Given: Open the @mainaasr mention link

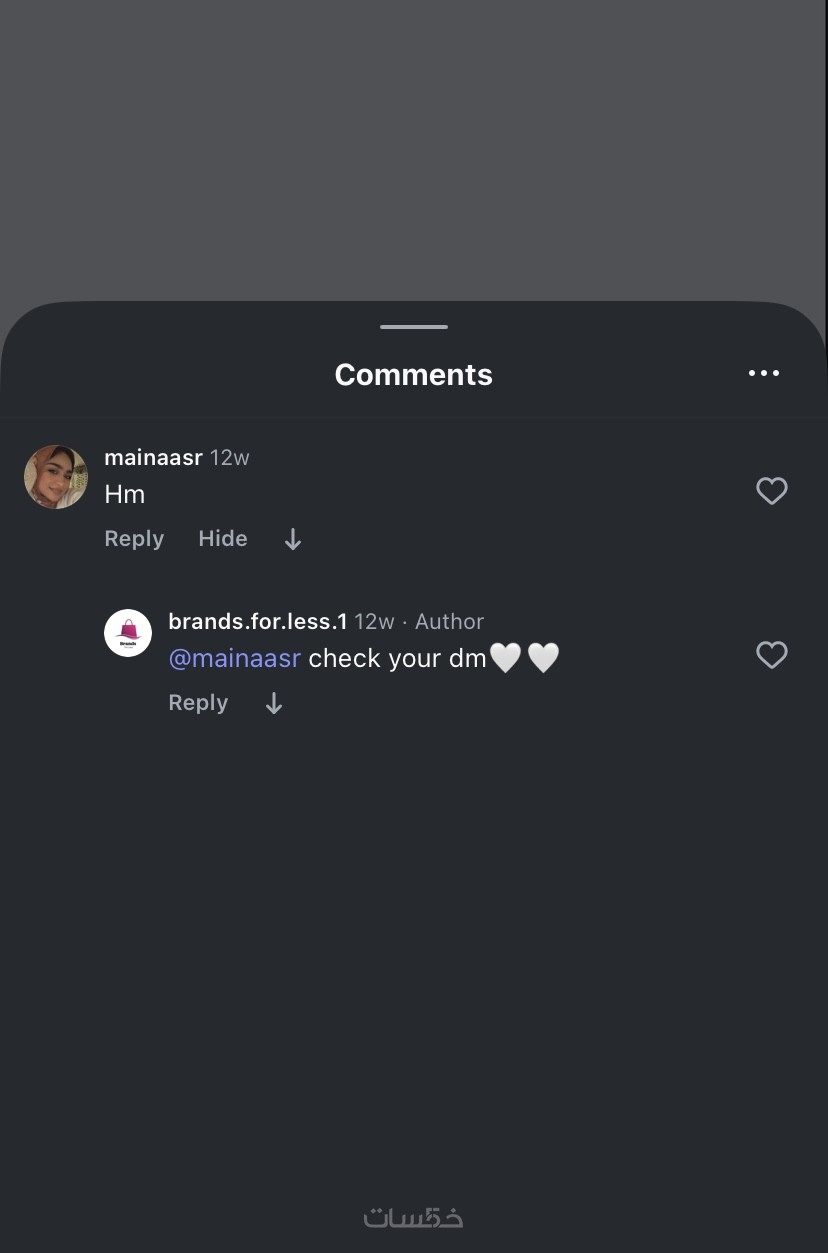Looking at the screenshot, I should (x=235, y=658).
